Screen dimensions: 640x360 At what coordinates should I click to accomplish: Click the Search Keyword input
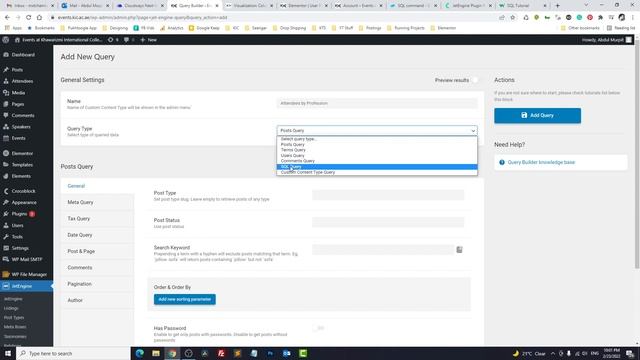click(383, 249)
